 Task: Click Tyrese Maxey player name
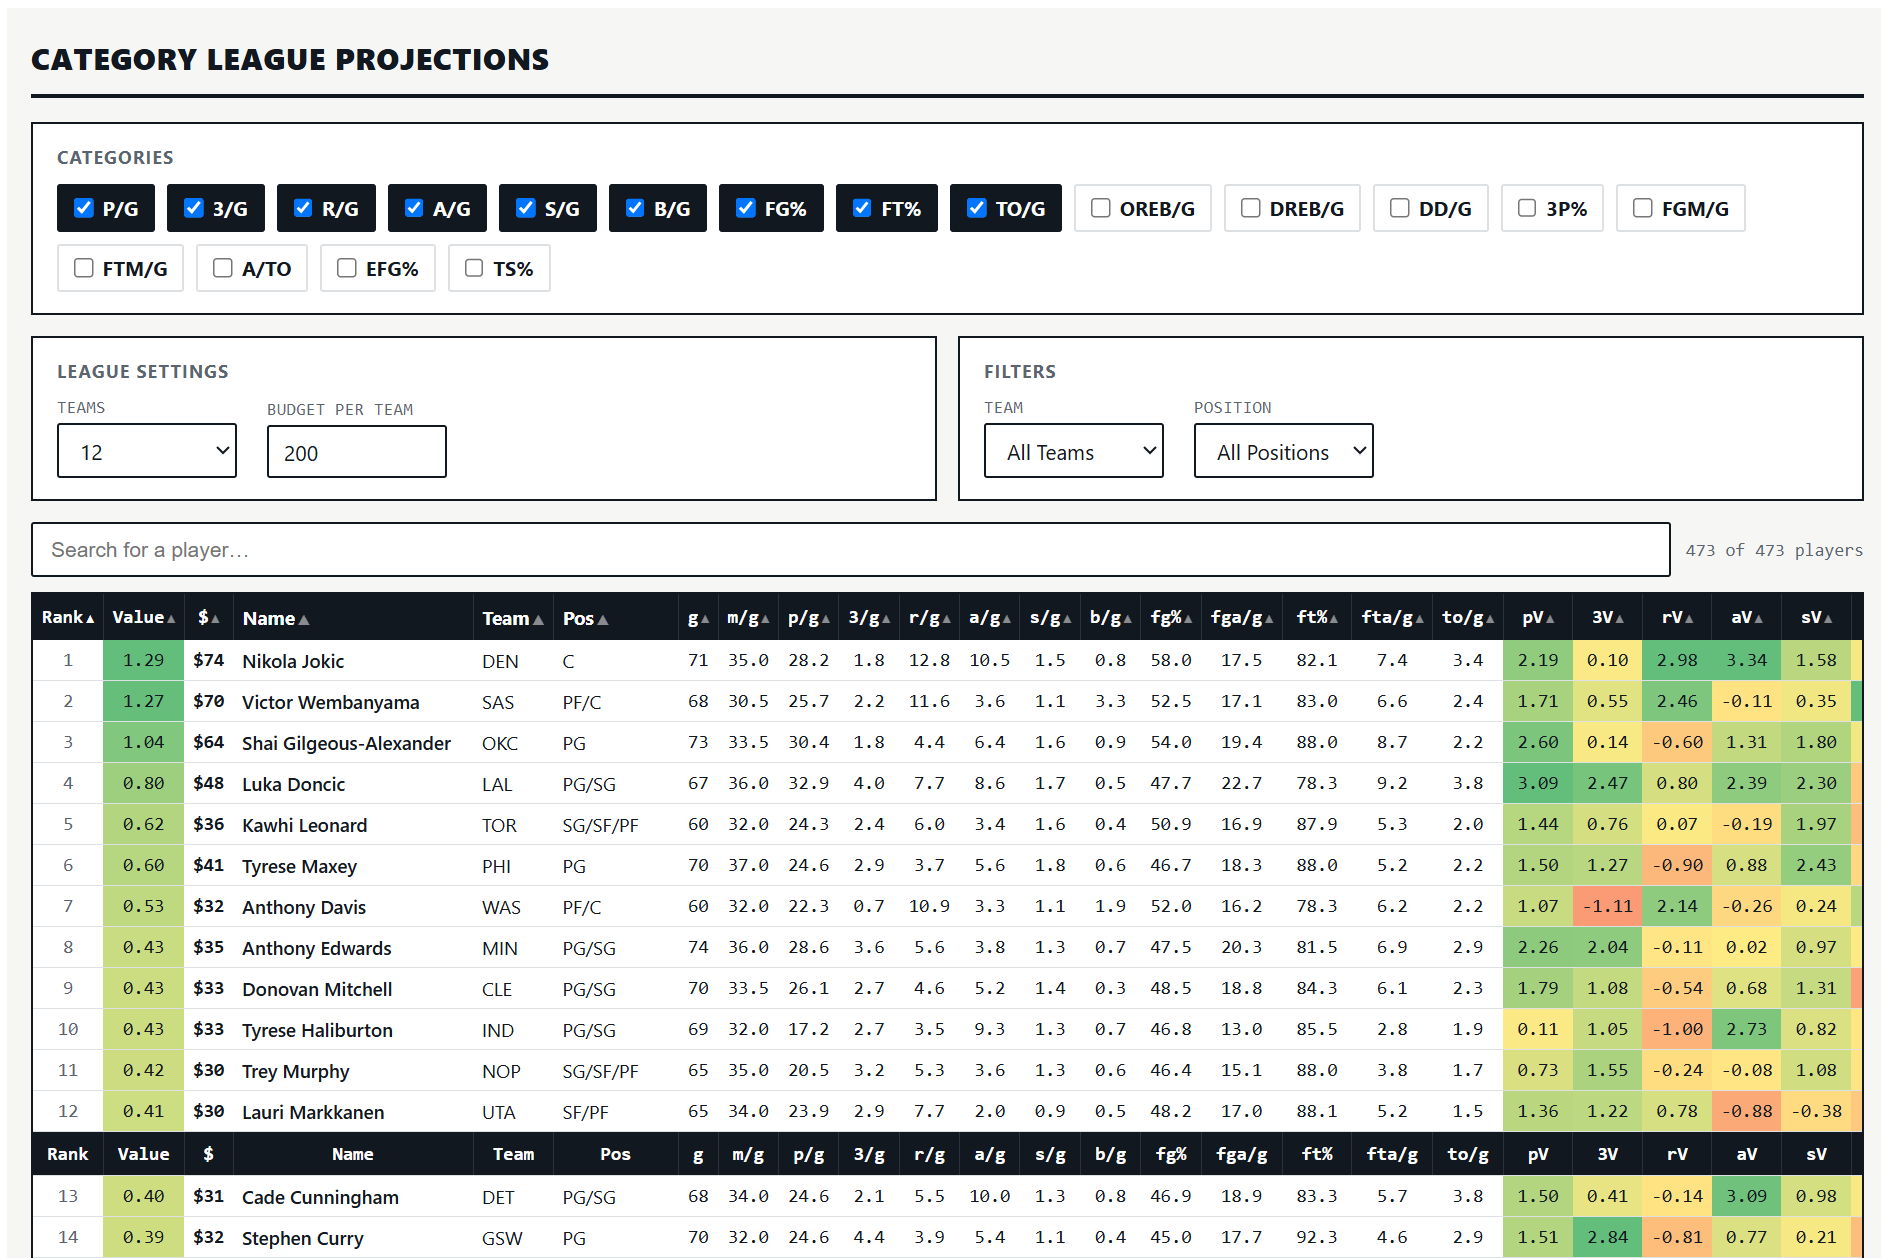coord(300,866)
